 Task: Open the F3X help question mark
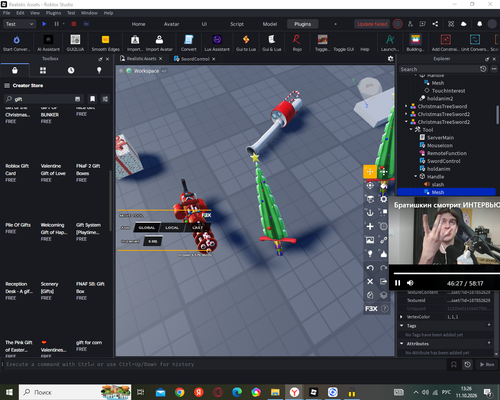coord(384,309)
